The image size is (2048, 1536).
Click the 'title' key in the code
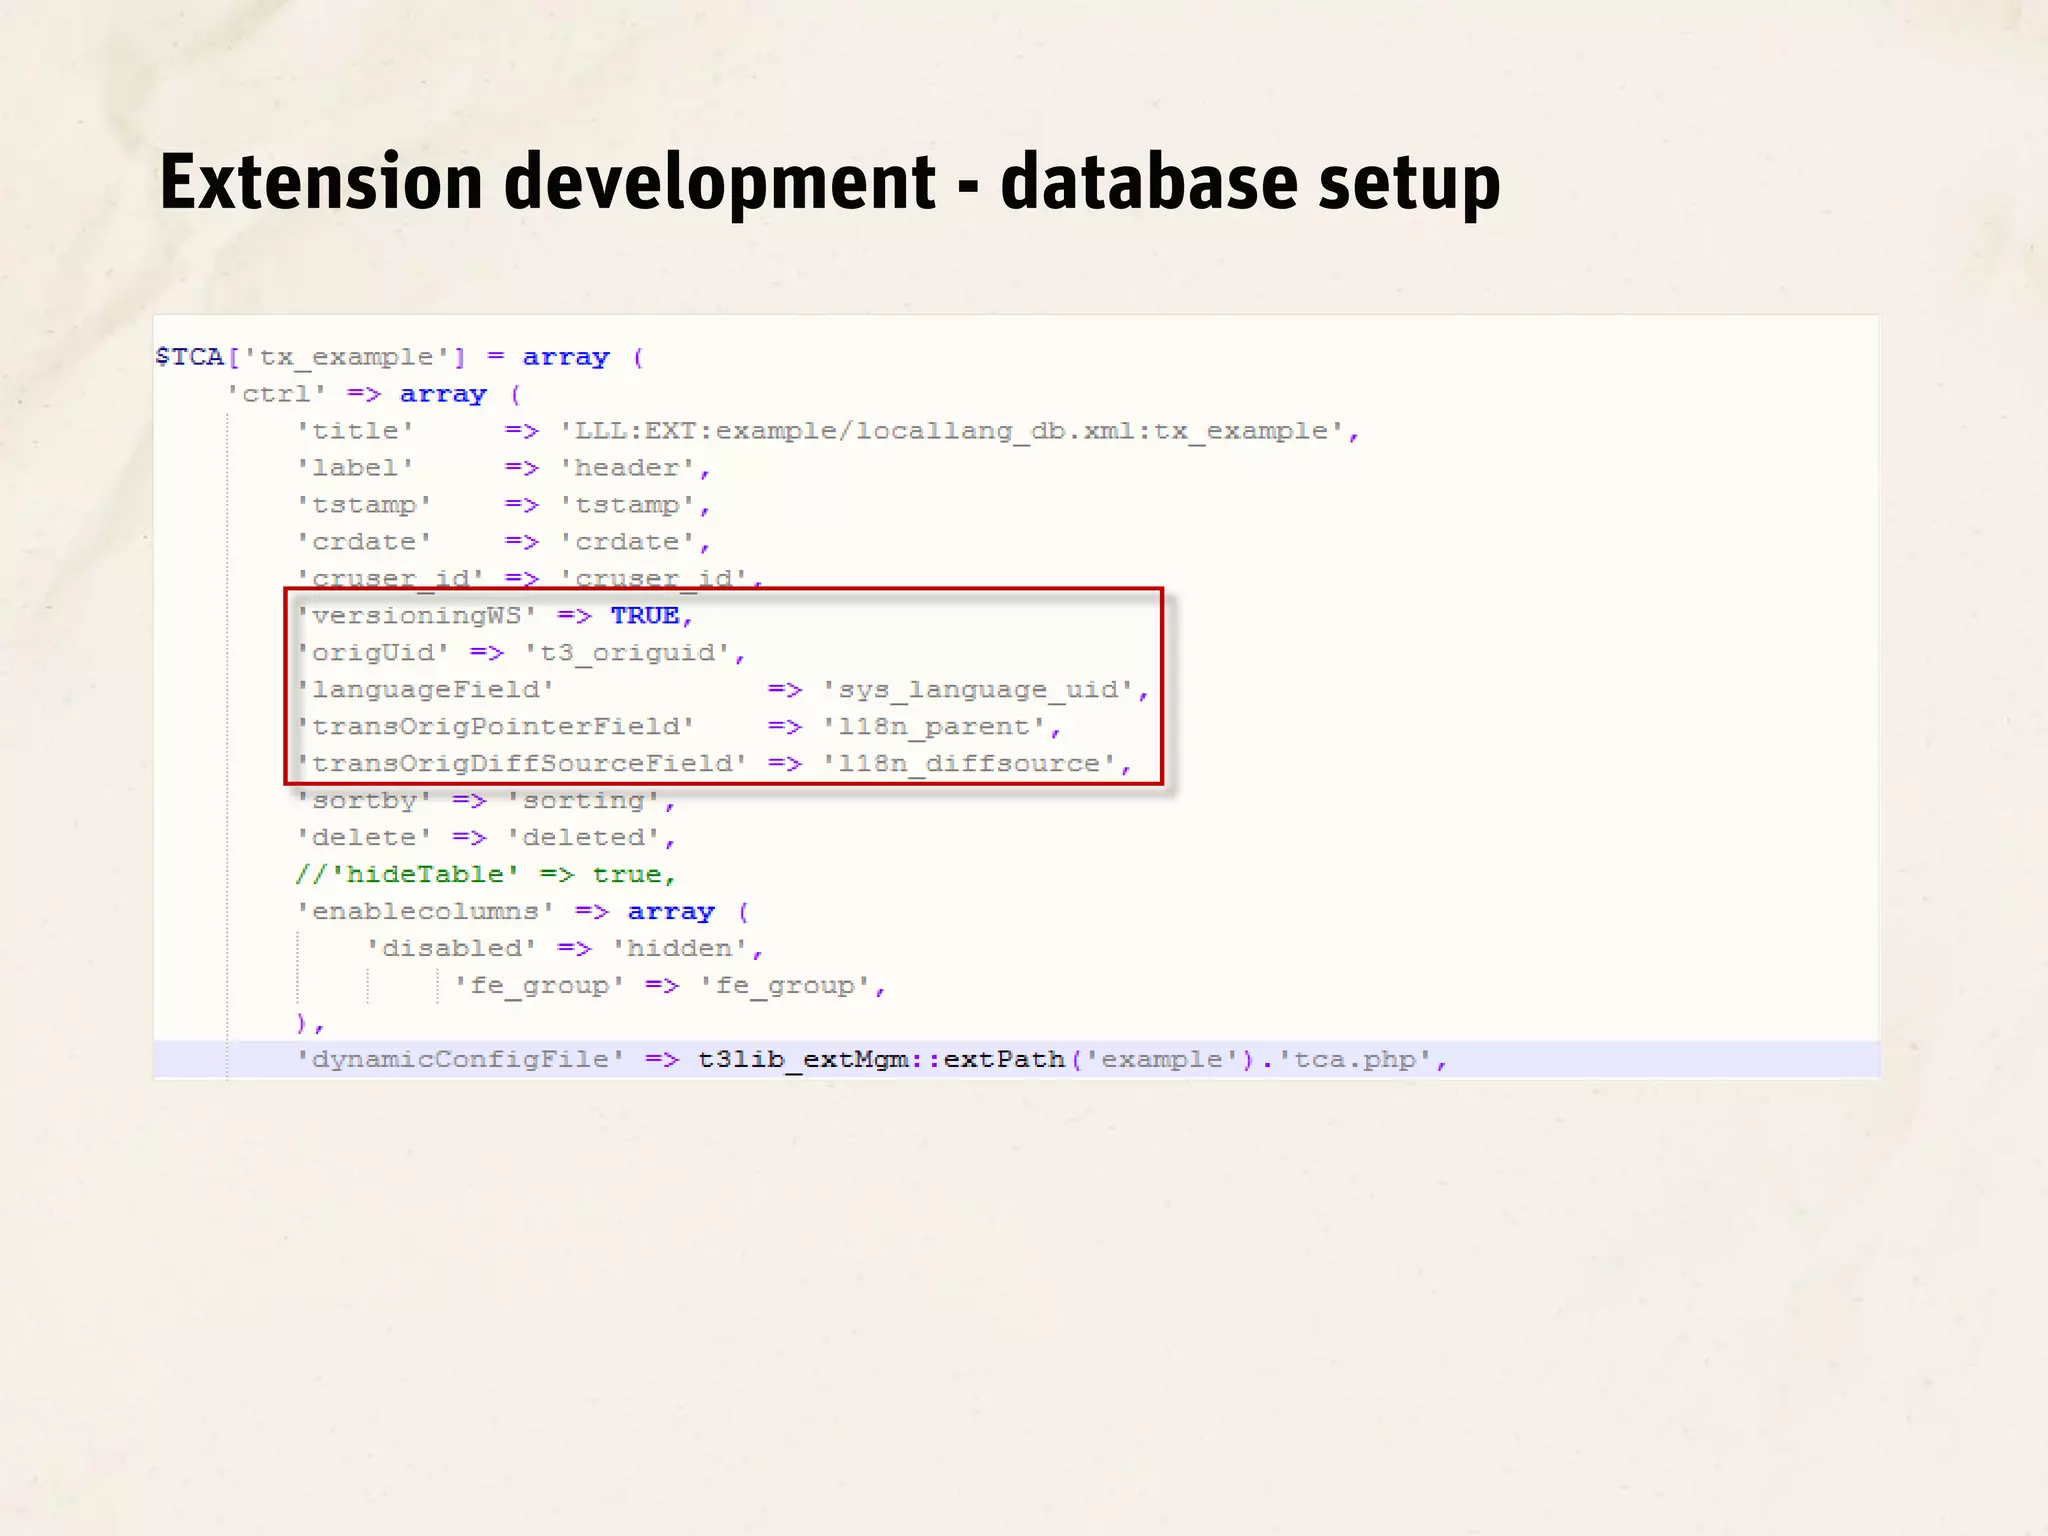click(x=355, y=431)
